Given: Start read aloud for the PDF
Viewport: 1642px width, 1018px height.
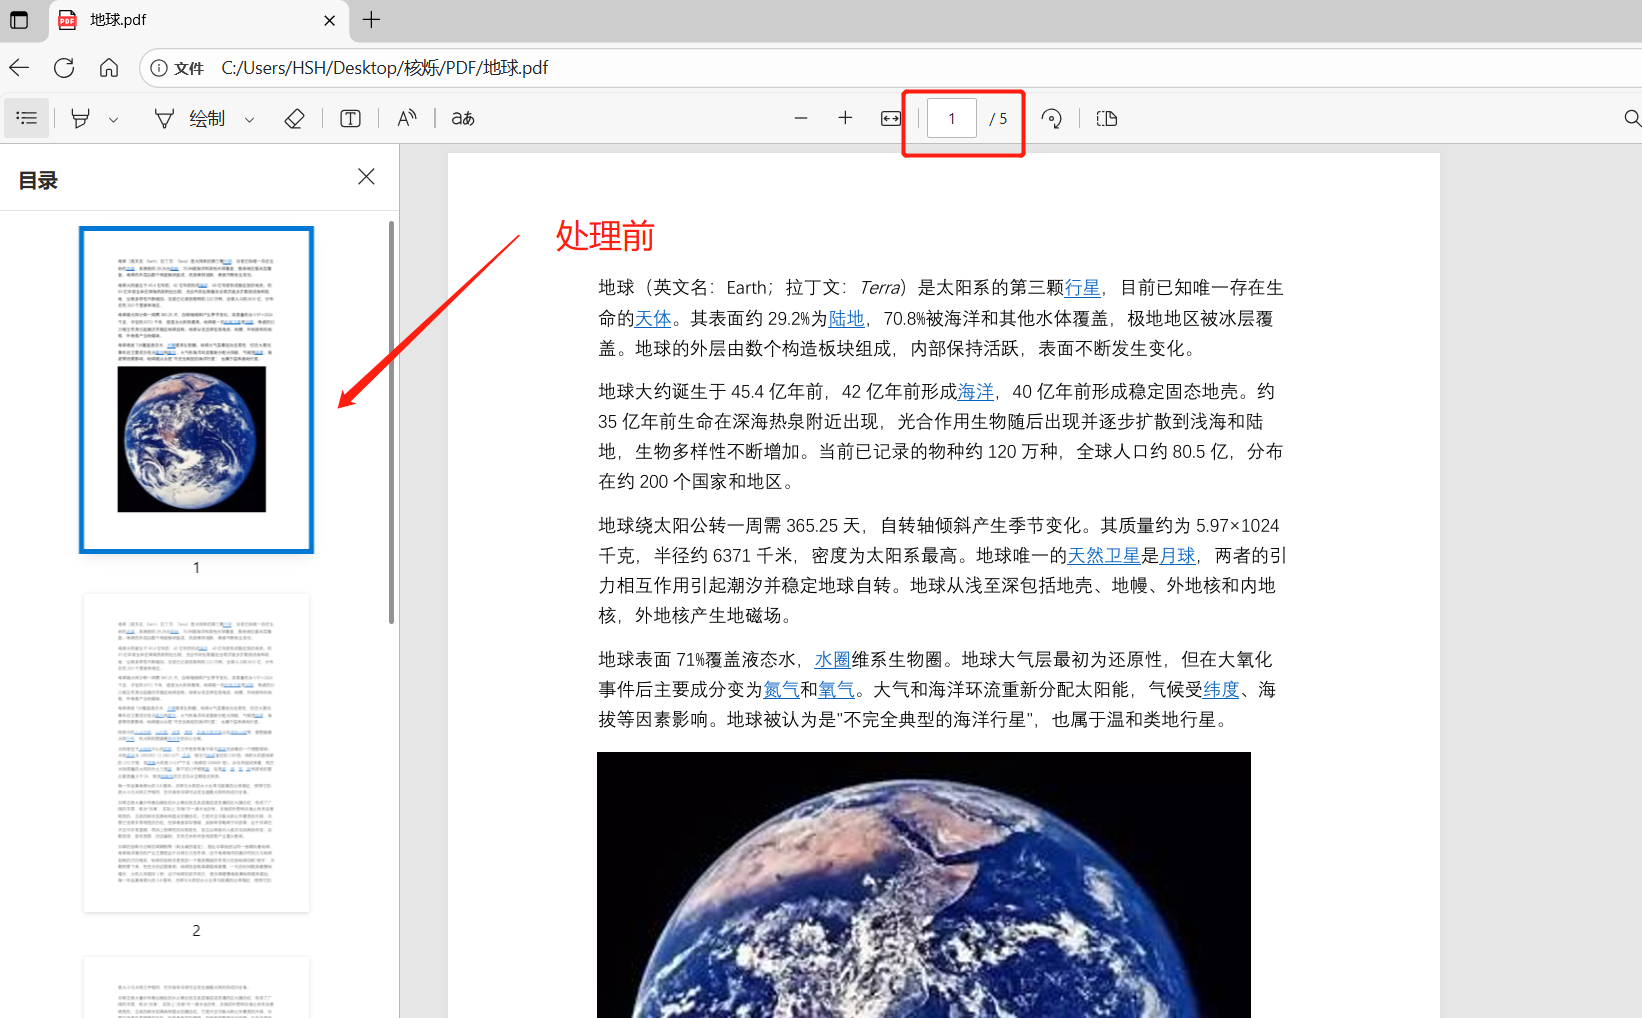Looking at the screenshot, I should coord(407,117).
